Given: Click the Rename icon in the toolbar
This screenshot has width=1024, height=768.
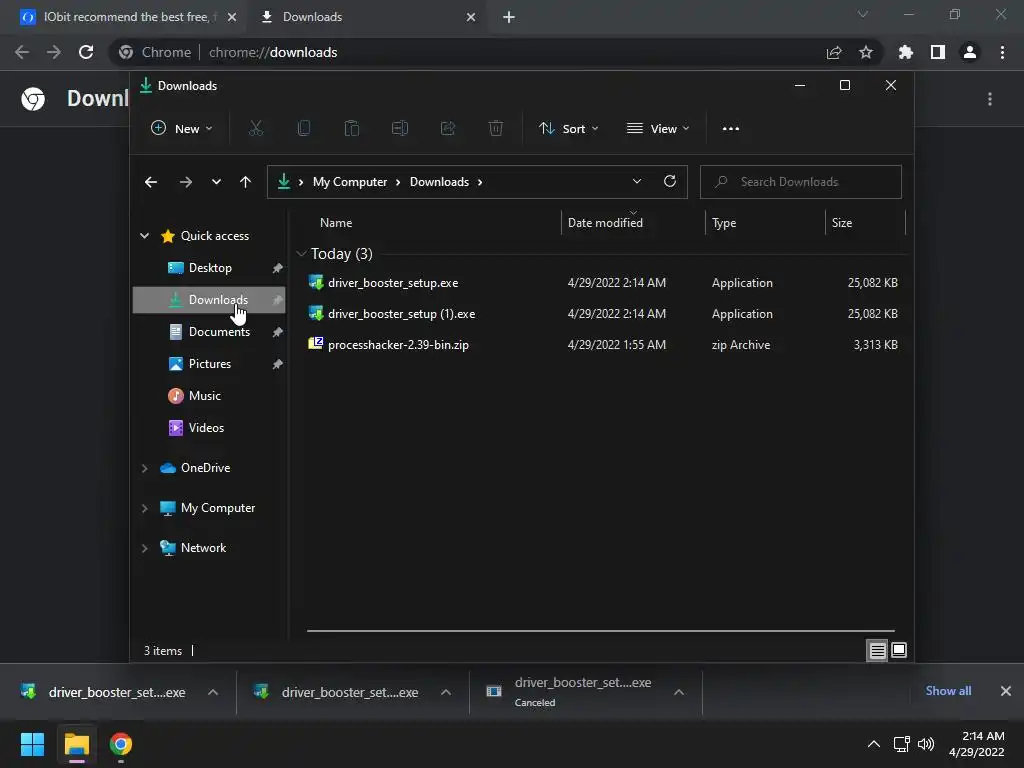Looking at the screenshot, I should (x=400, y=129).
